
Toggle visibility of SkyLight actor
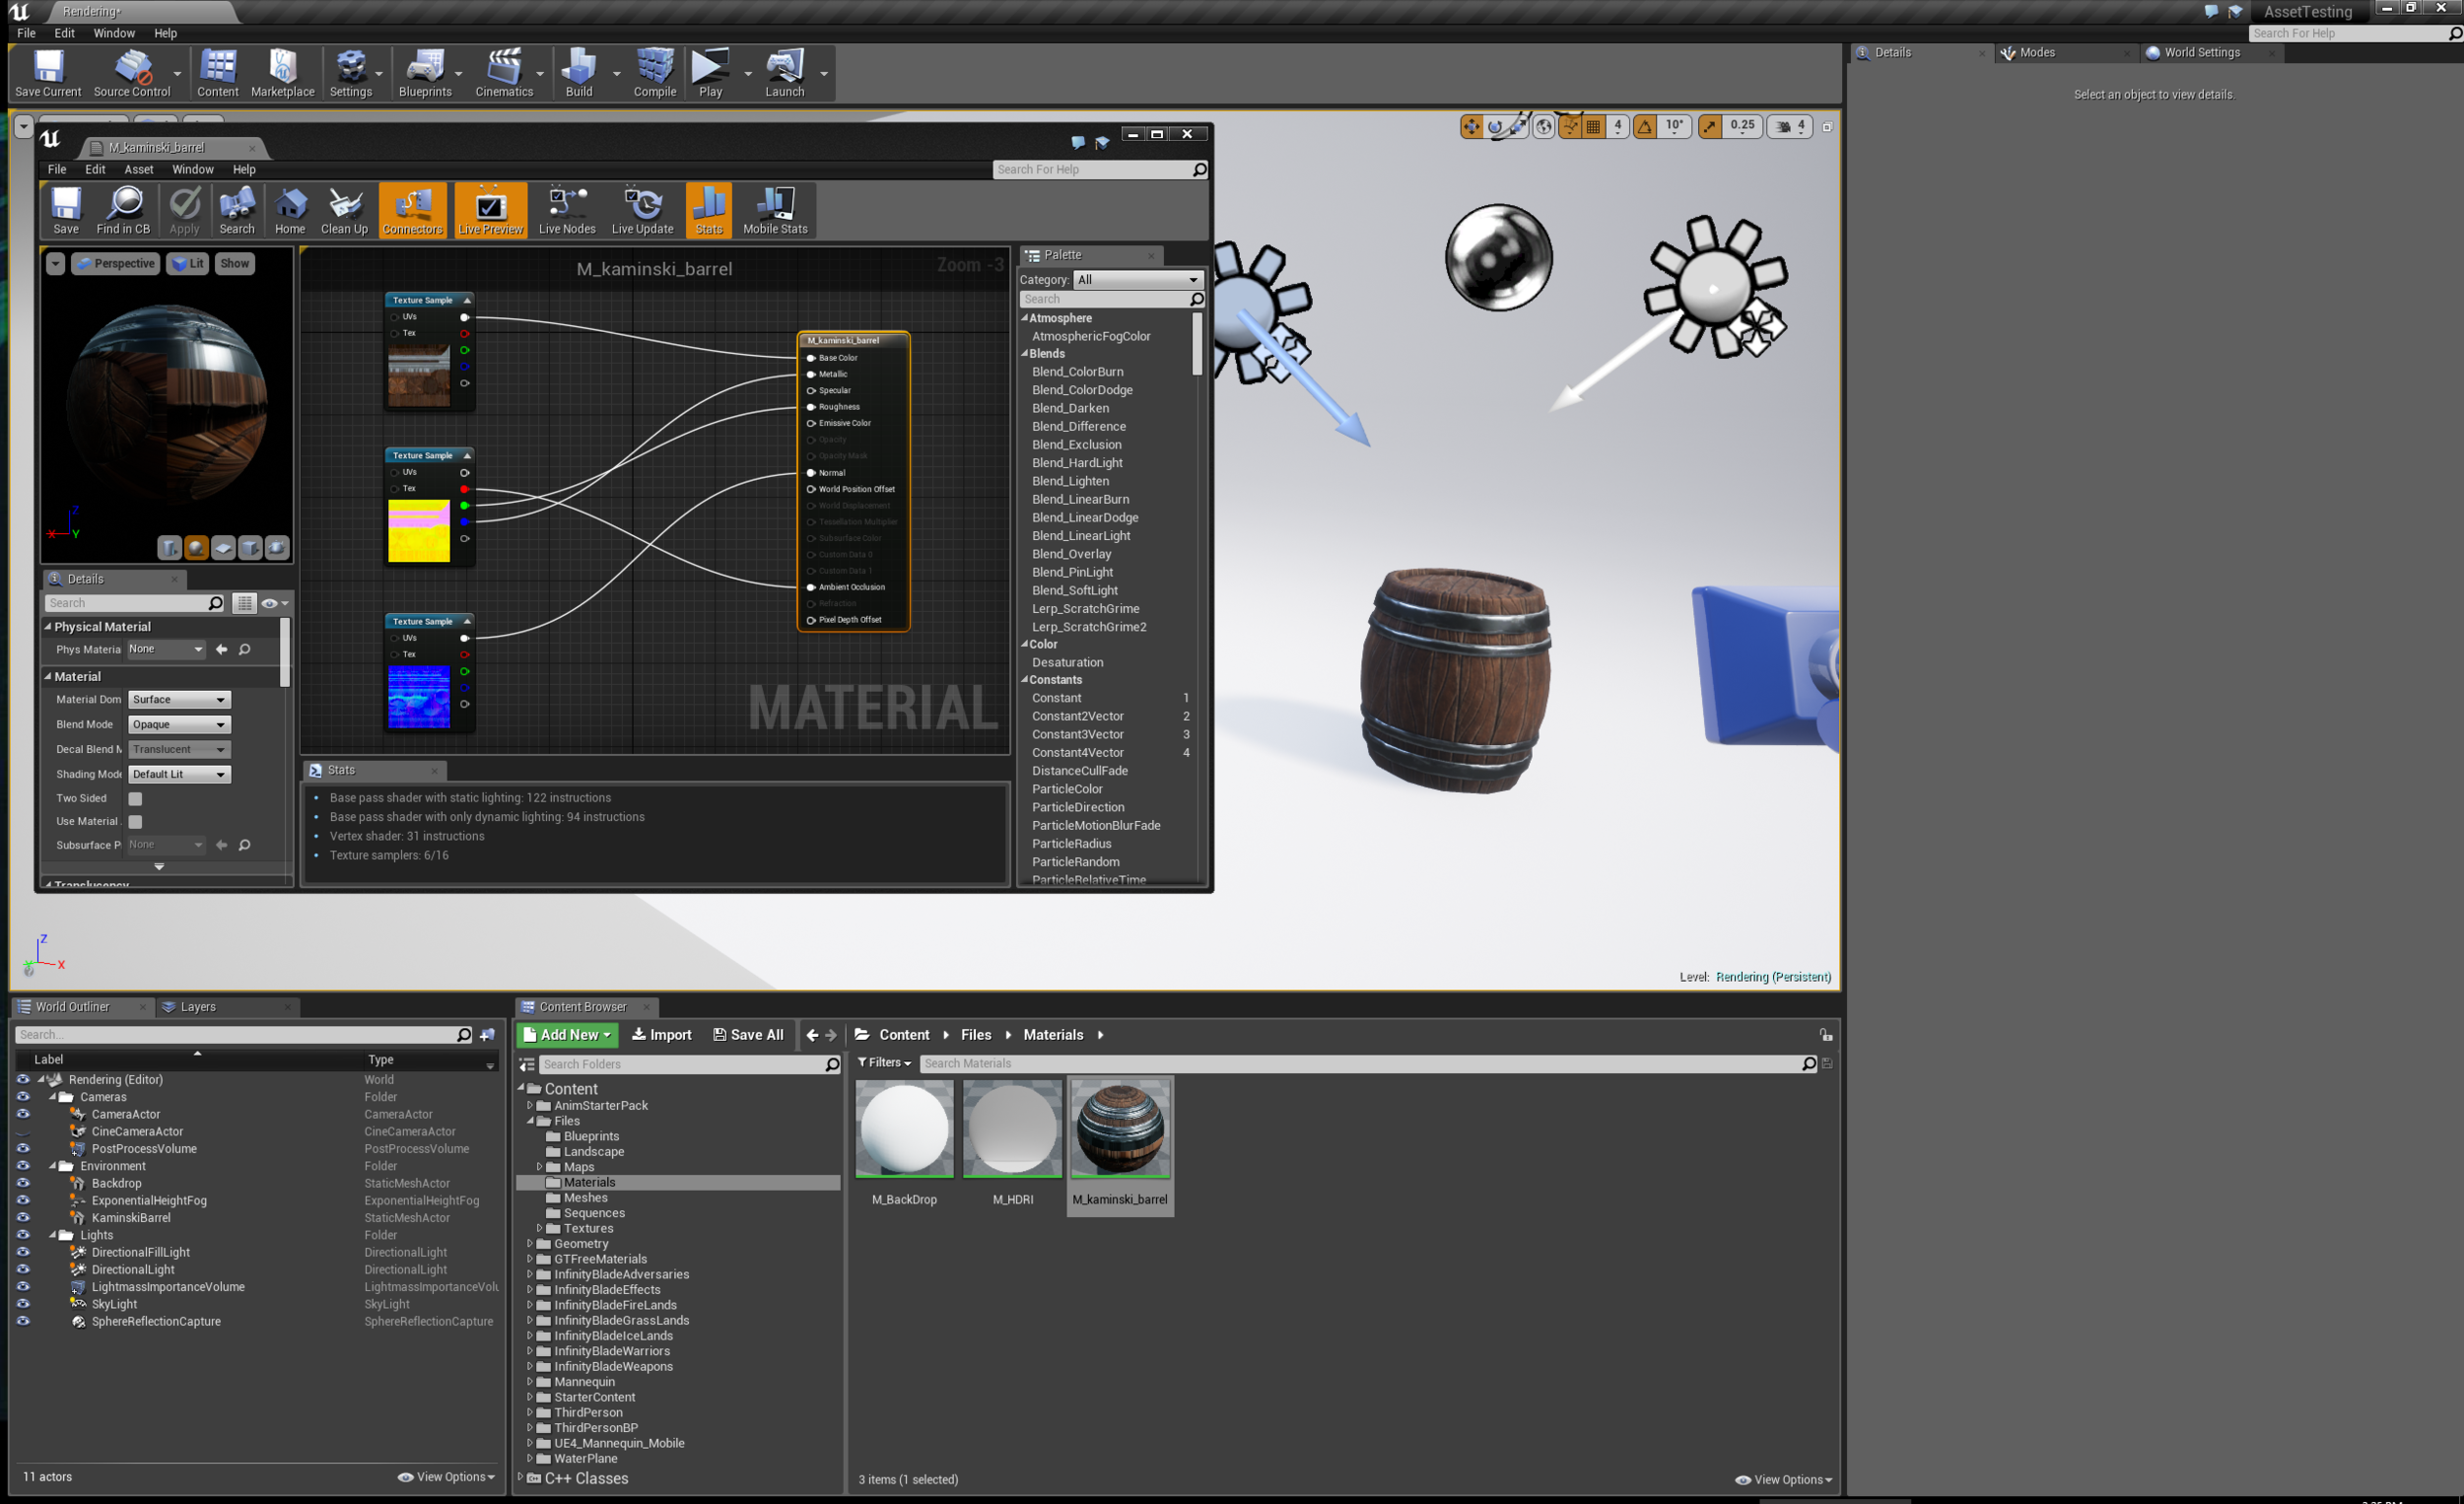click(x=23, y=1304)
